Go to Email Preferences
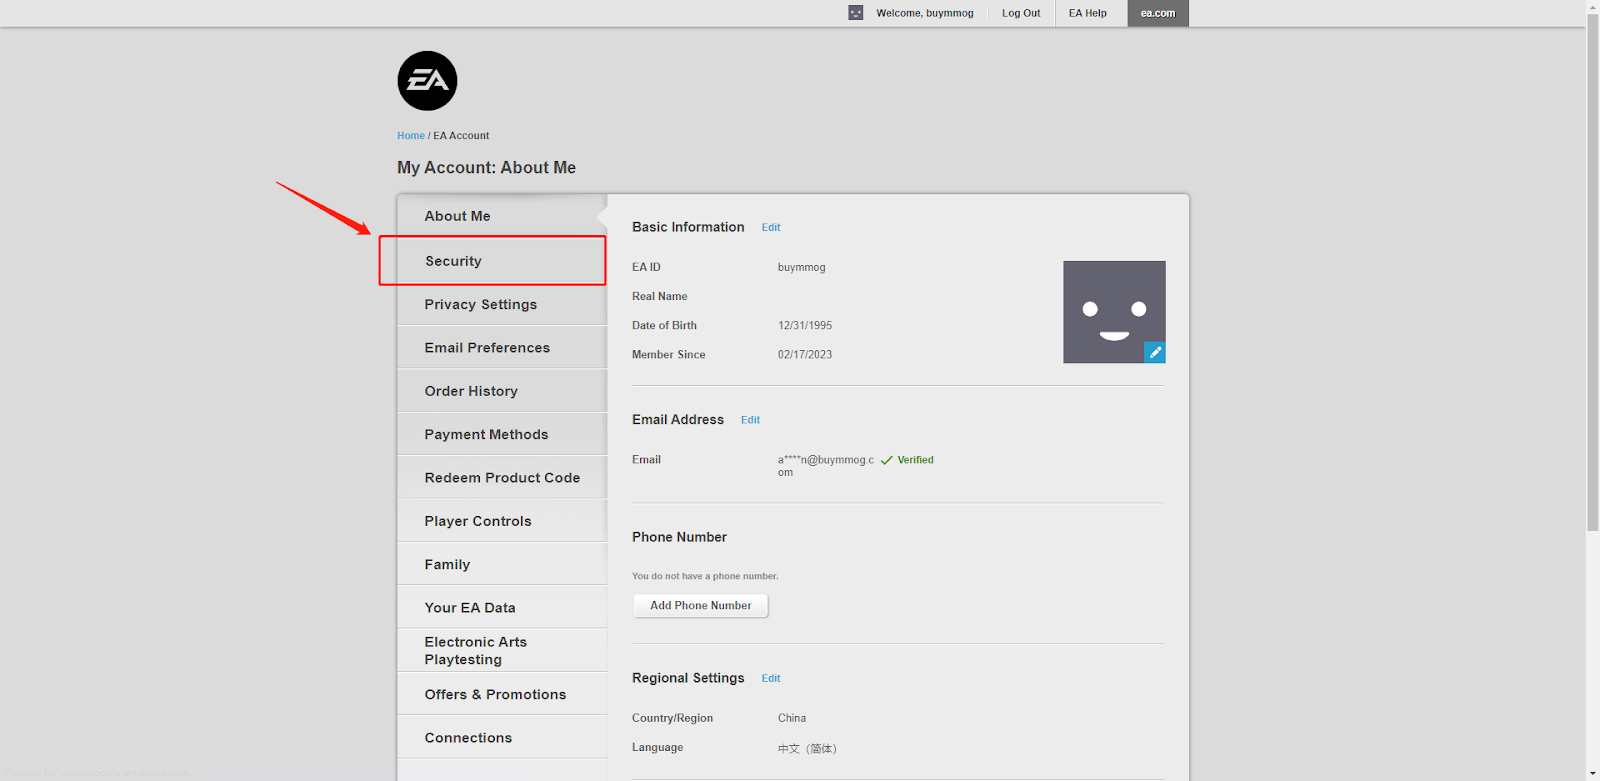Viewport: 1600px width, 781px height. tap(502, 348)
